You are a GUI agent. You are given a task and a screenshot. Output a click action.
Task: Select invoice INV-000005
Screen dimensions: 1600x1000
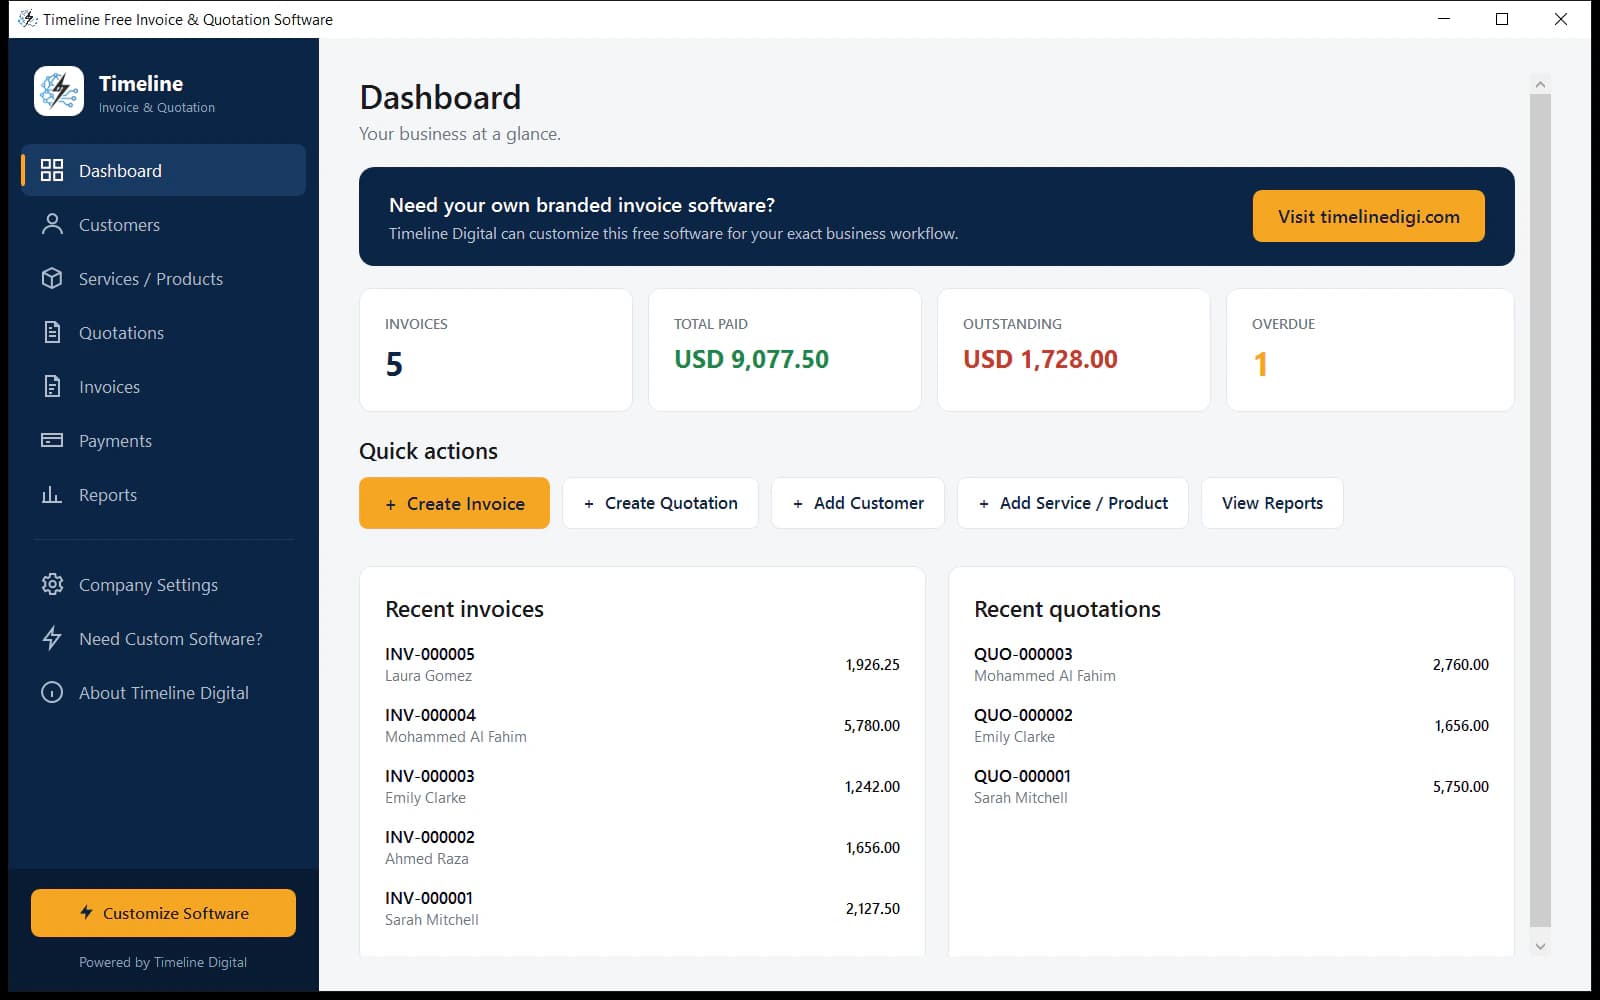pyautogui.click(x=642, y=664)
